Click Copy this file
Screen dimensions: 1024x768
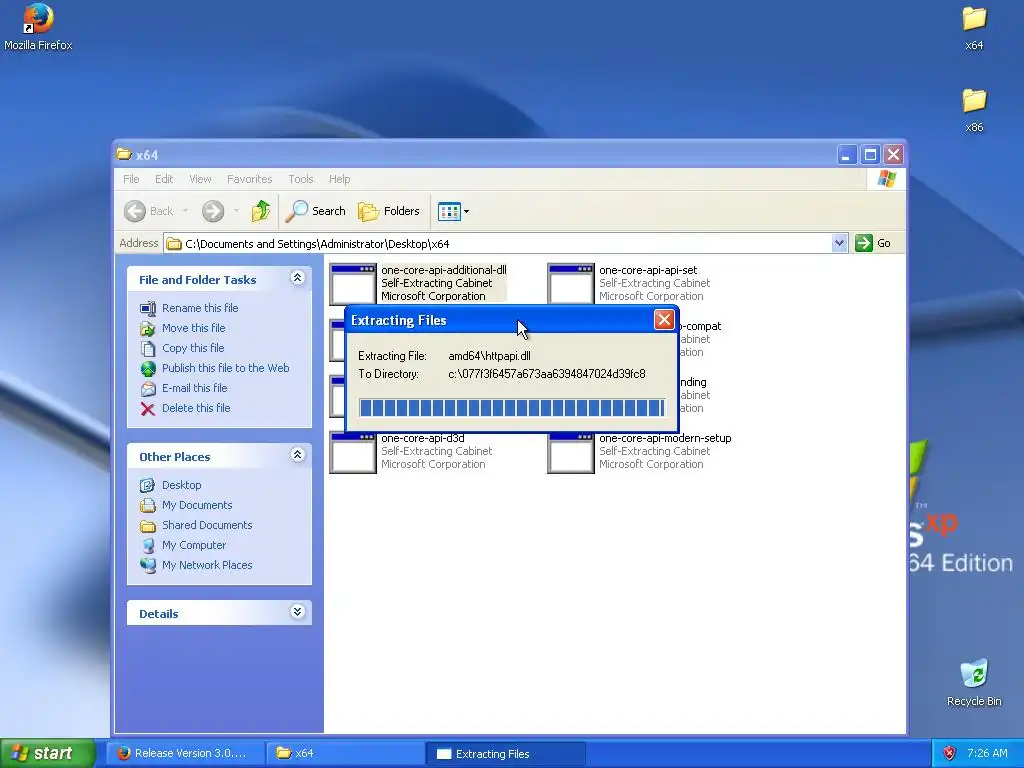pyautogui.click(x=193, y=348)
